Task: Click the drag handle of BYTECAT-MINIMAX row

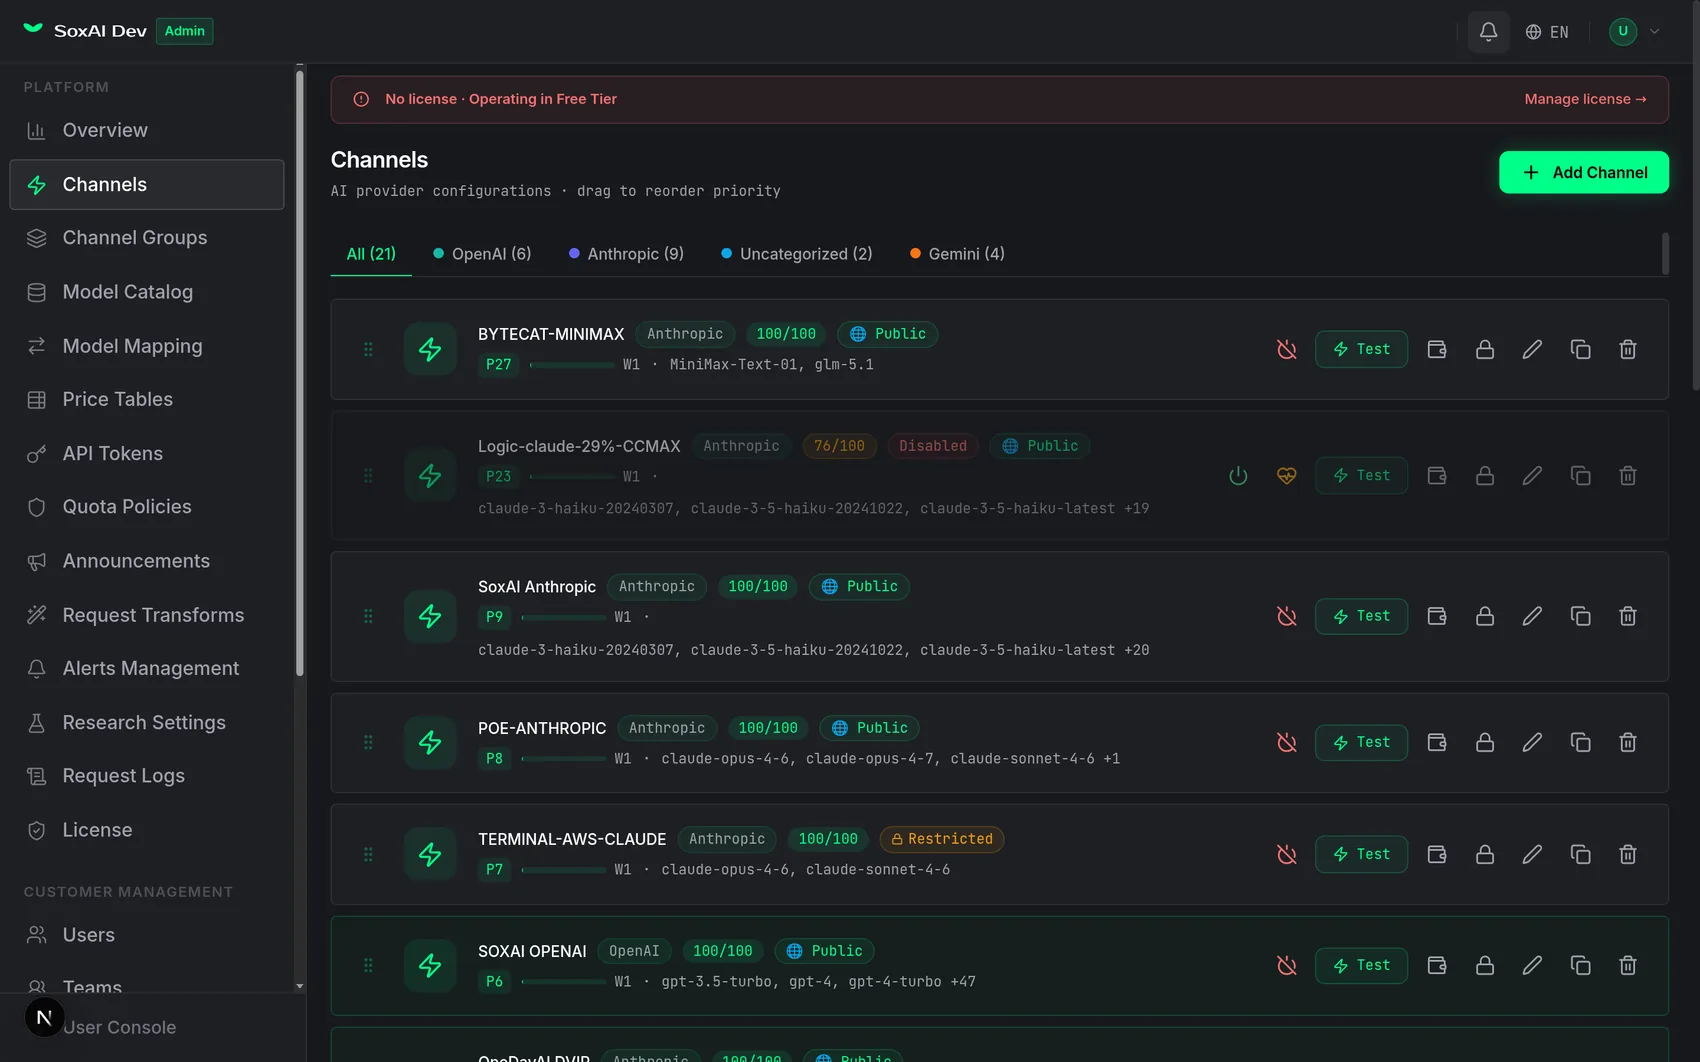Action: (x=368, y=349)
